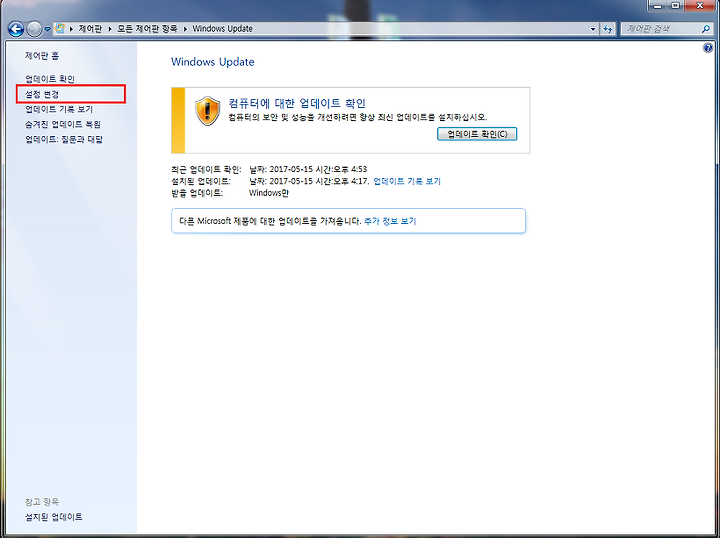
Task: Click the 최근 업데이트 확인 date value
Action: coord(308,169)
